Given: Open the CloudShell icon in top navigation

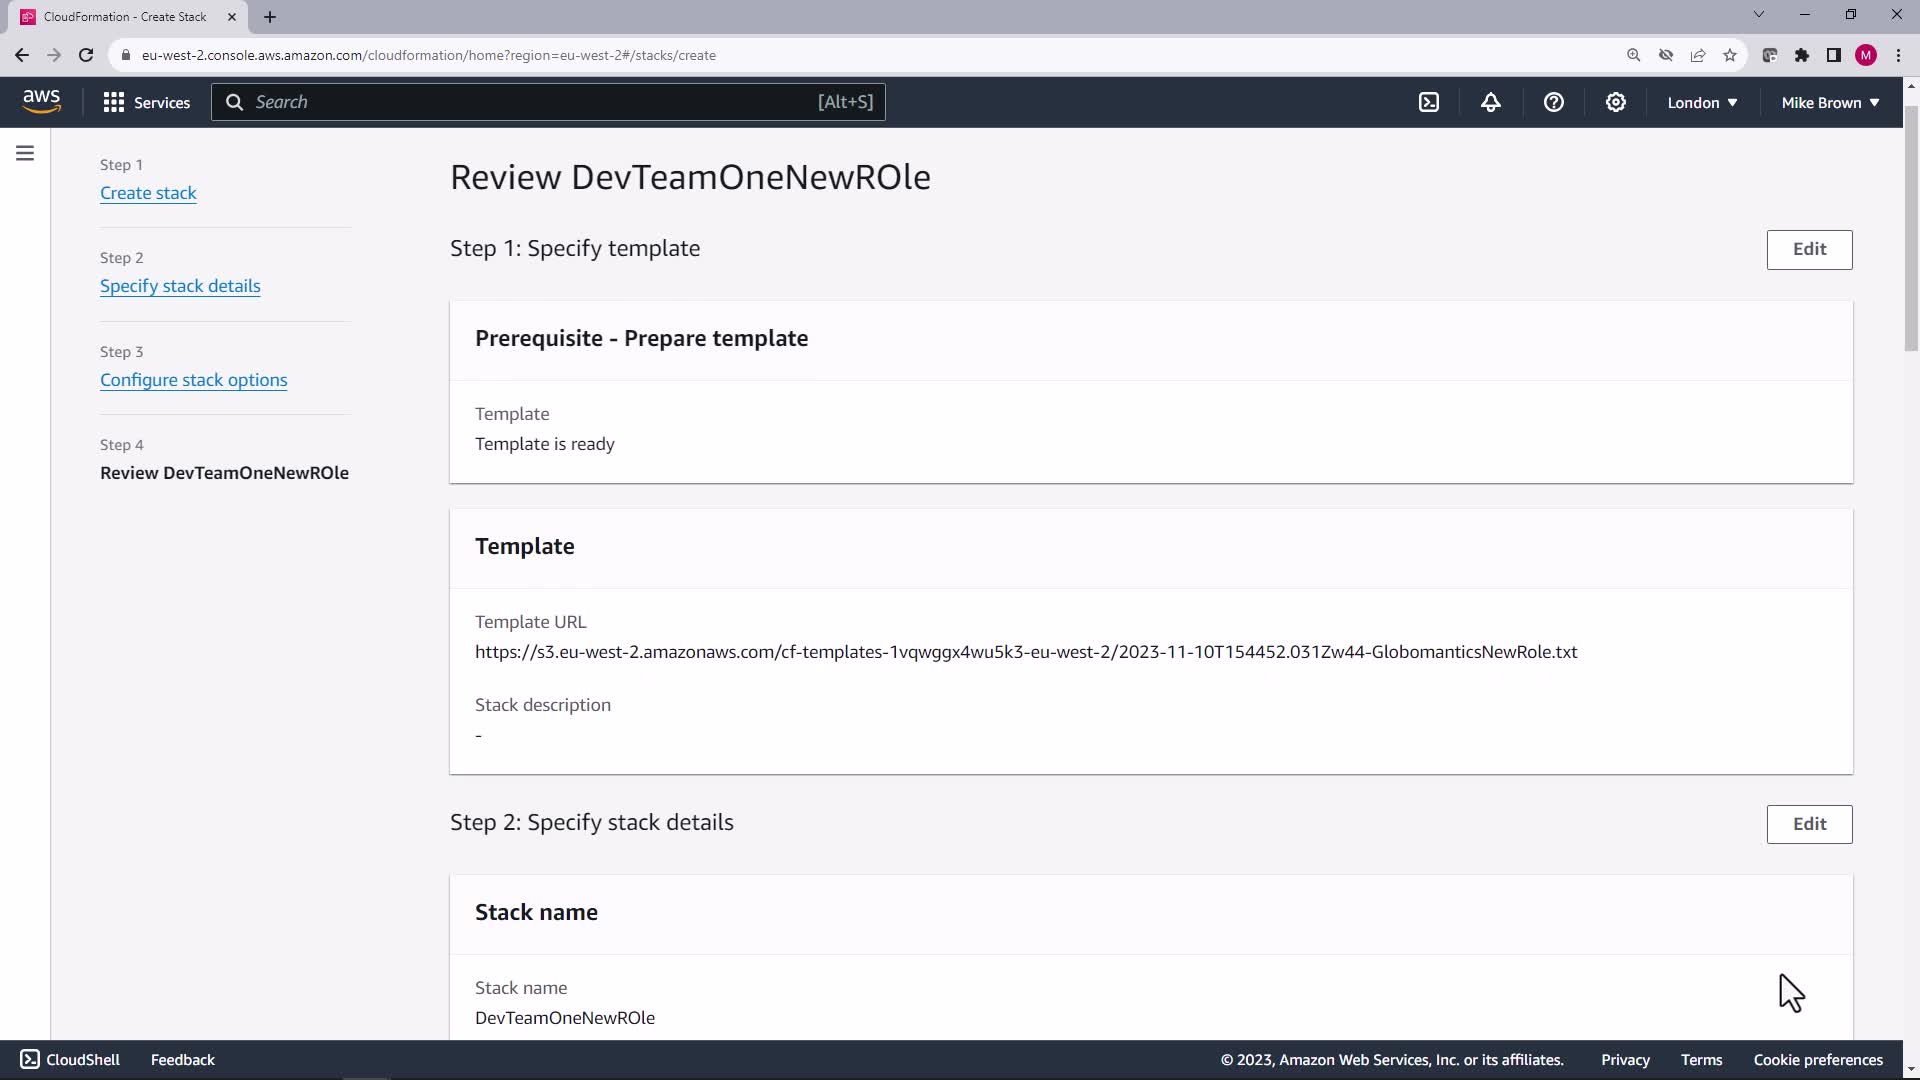Looking at the screenshot, I should pos(1429,102).
